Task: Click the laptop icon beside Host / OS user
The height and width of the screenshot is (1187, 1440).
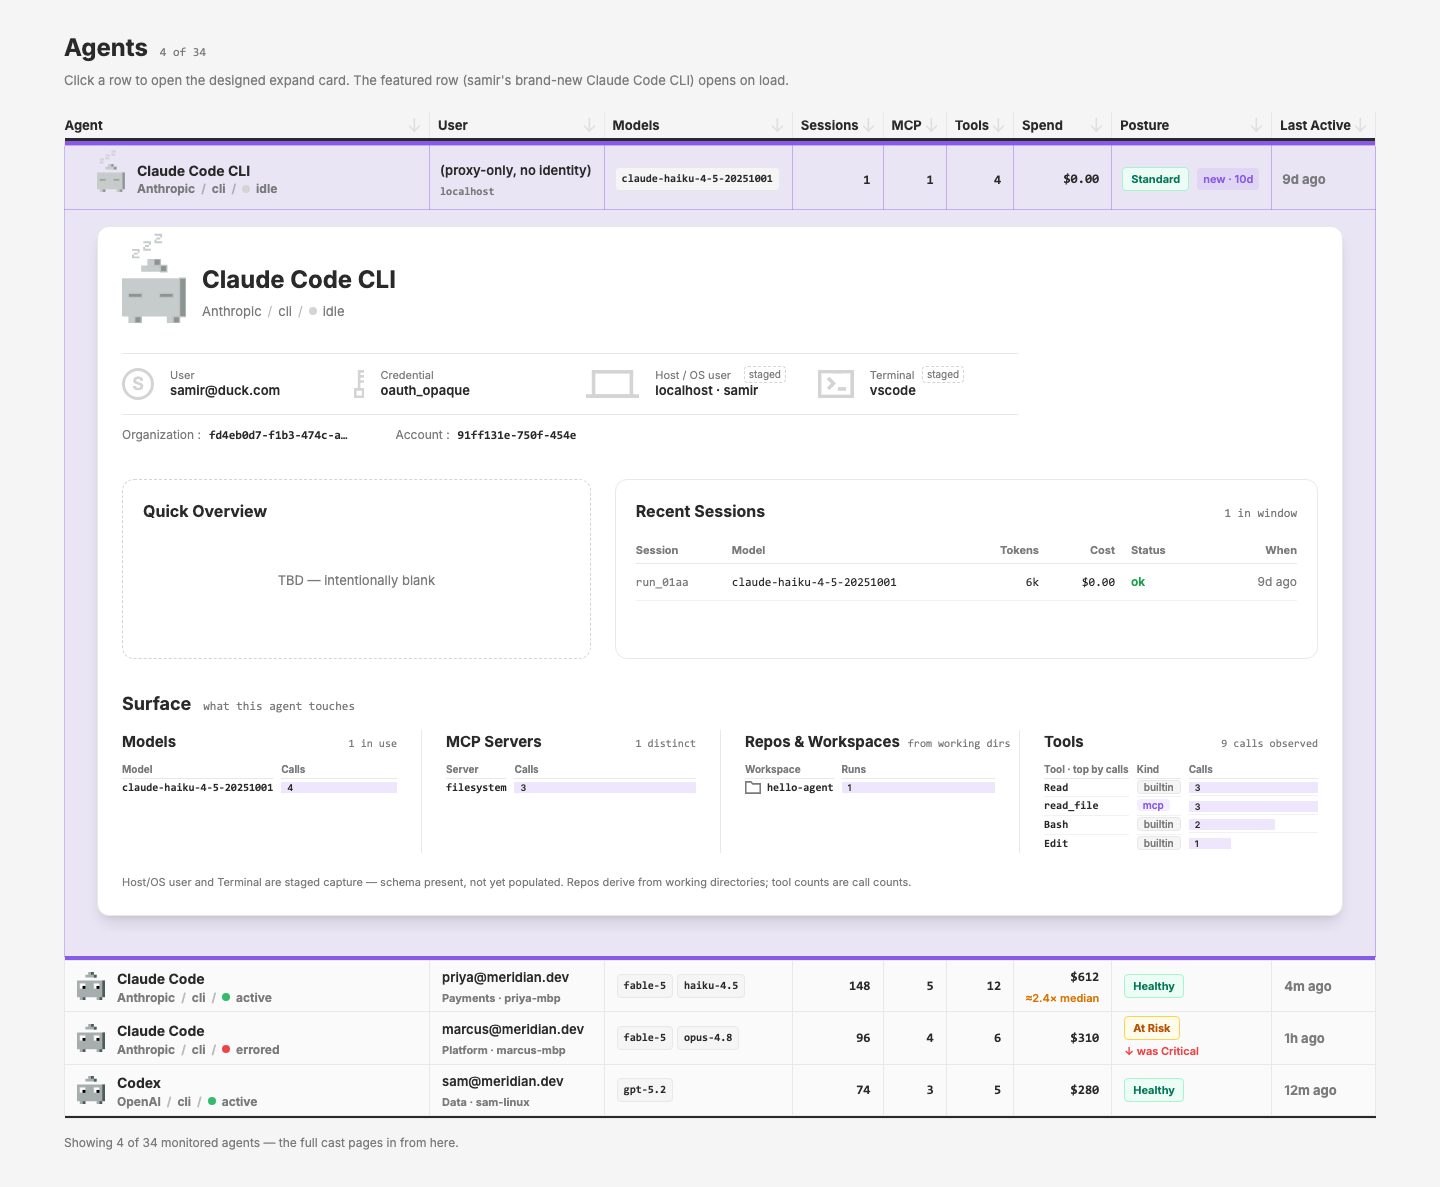Action: 612,384
